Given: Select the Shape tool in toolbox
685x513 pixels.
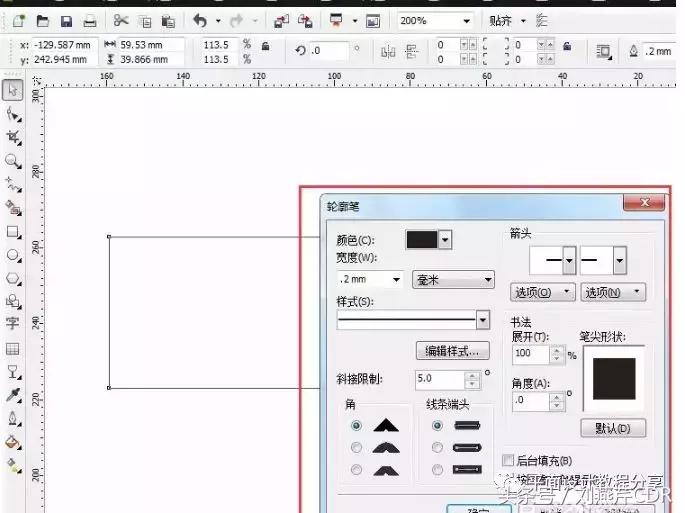Looking at the screenshot, I should tap(13, 114).
